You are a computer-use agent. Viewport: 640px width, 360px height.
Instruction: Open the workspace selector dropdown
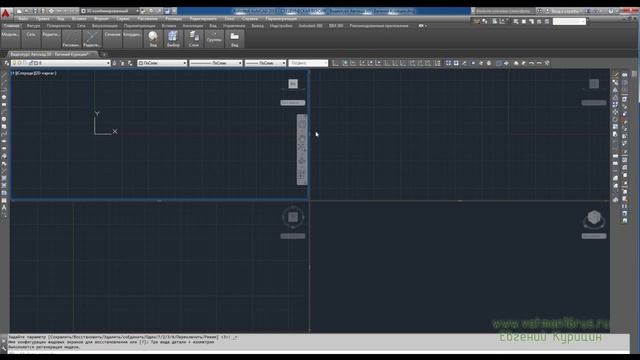pyautogui.click(x=110, y=11)
